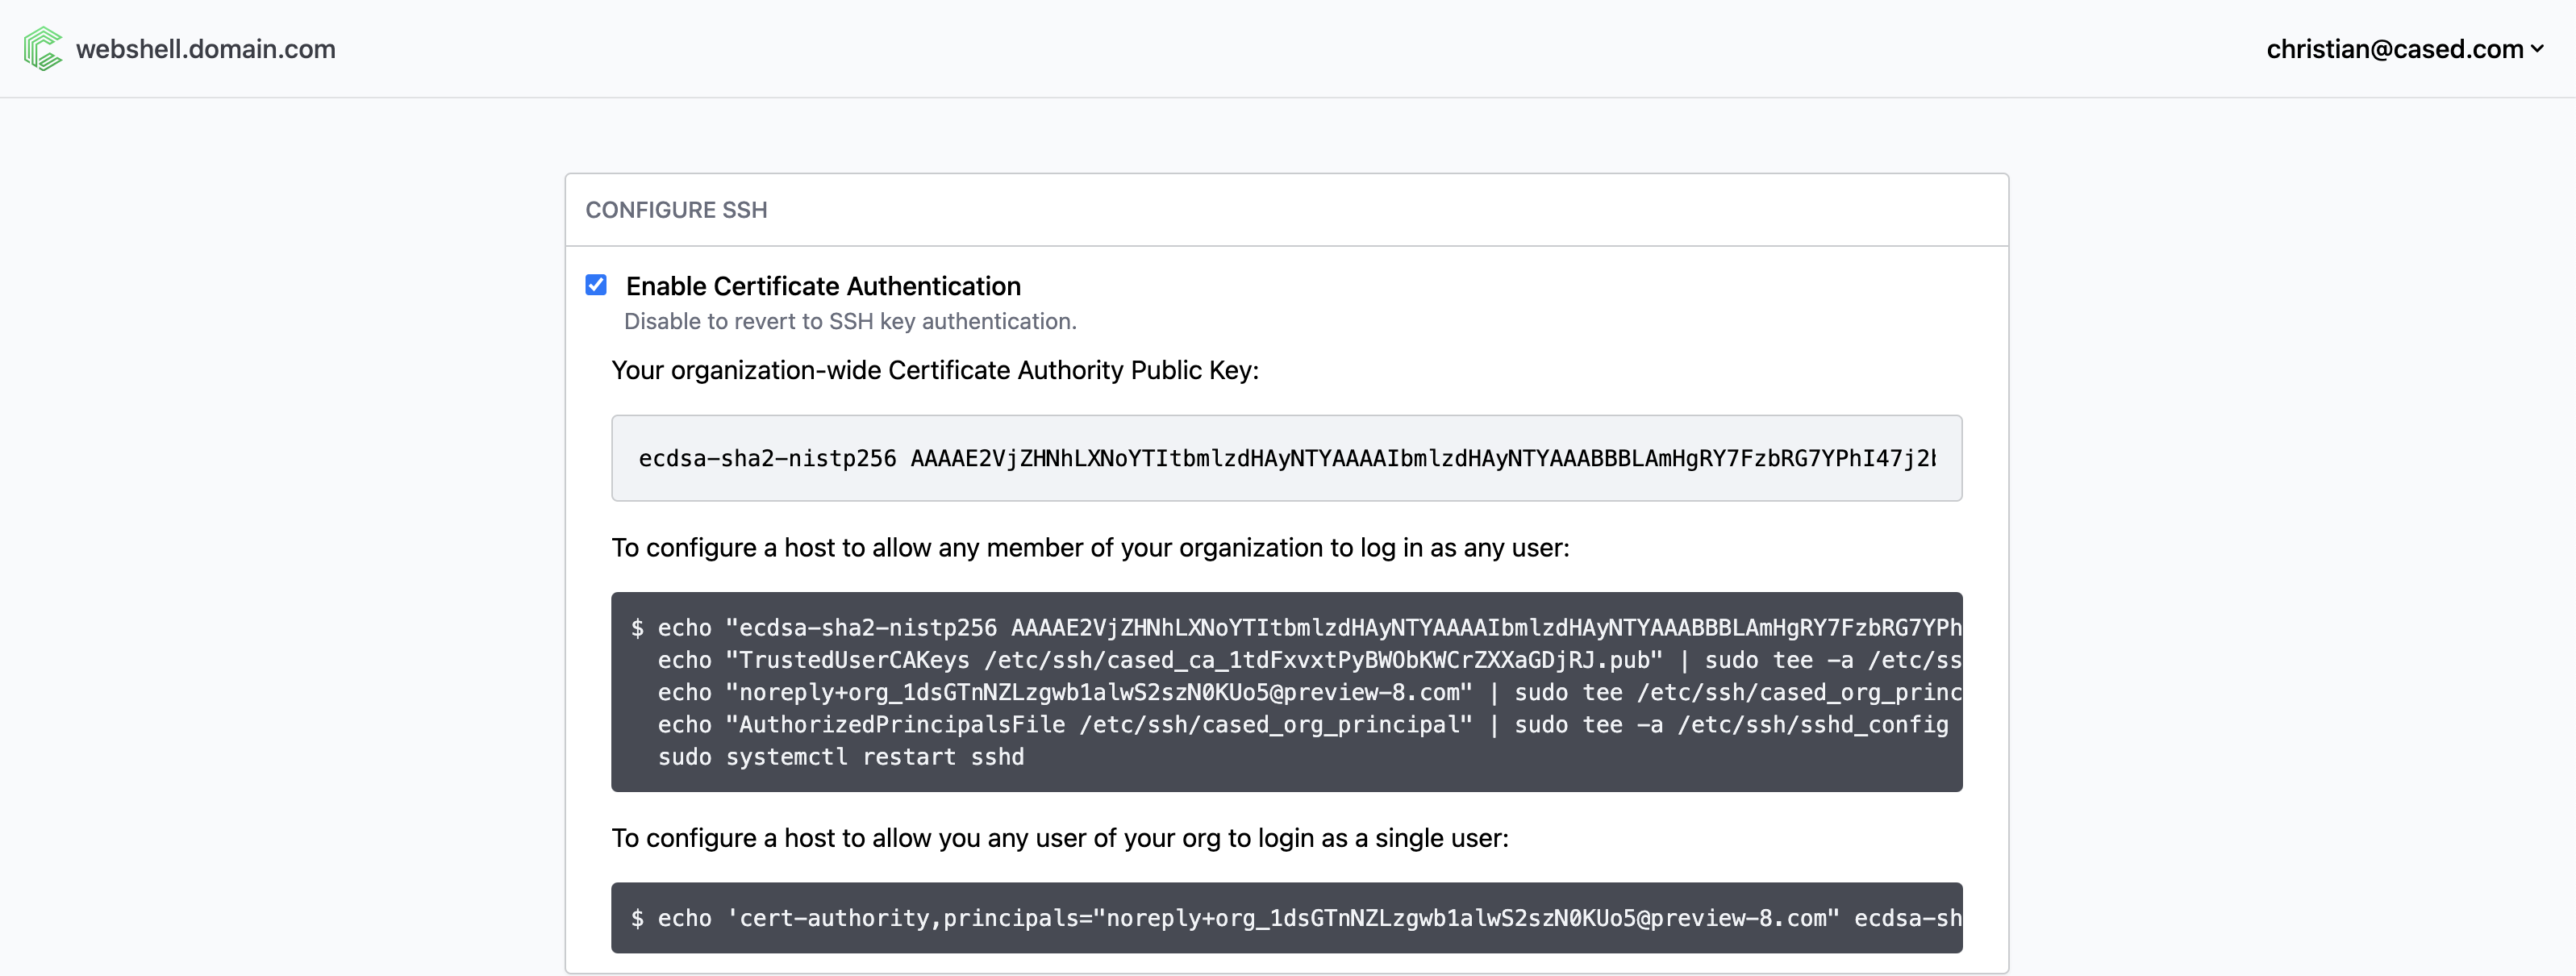Click the Cased logo icon
This screenshot has width=2576, height=976.
(43, 49)
